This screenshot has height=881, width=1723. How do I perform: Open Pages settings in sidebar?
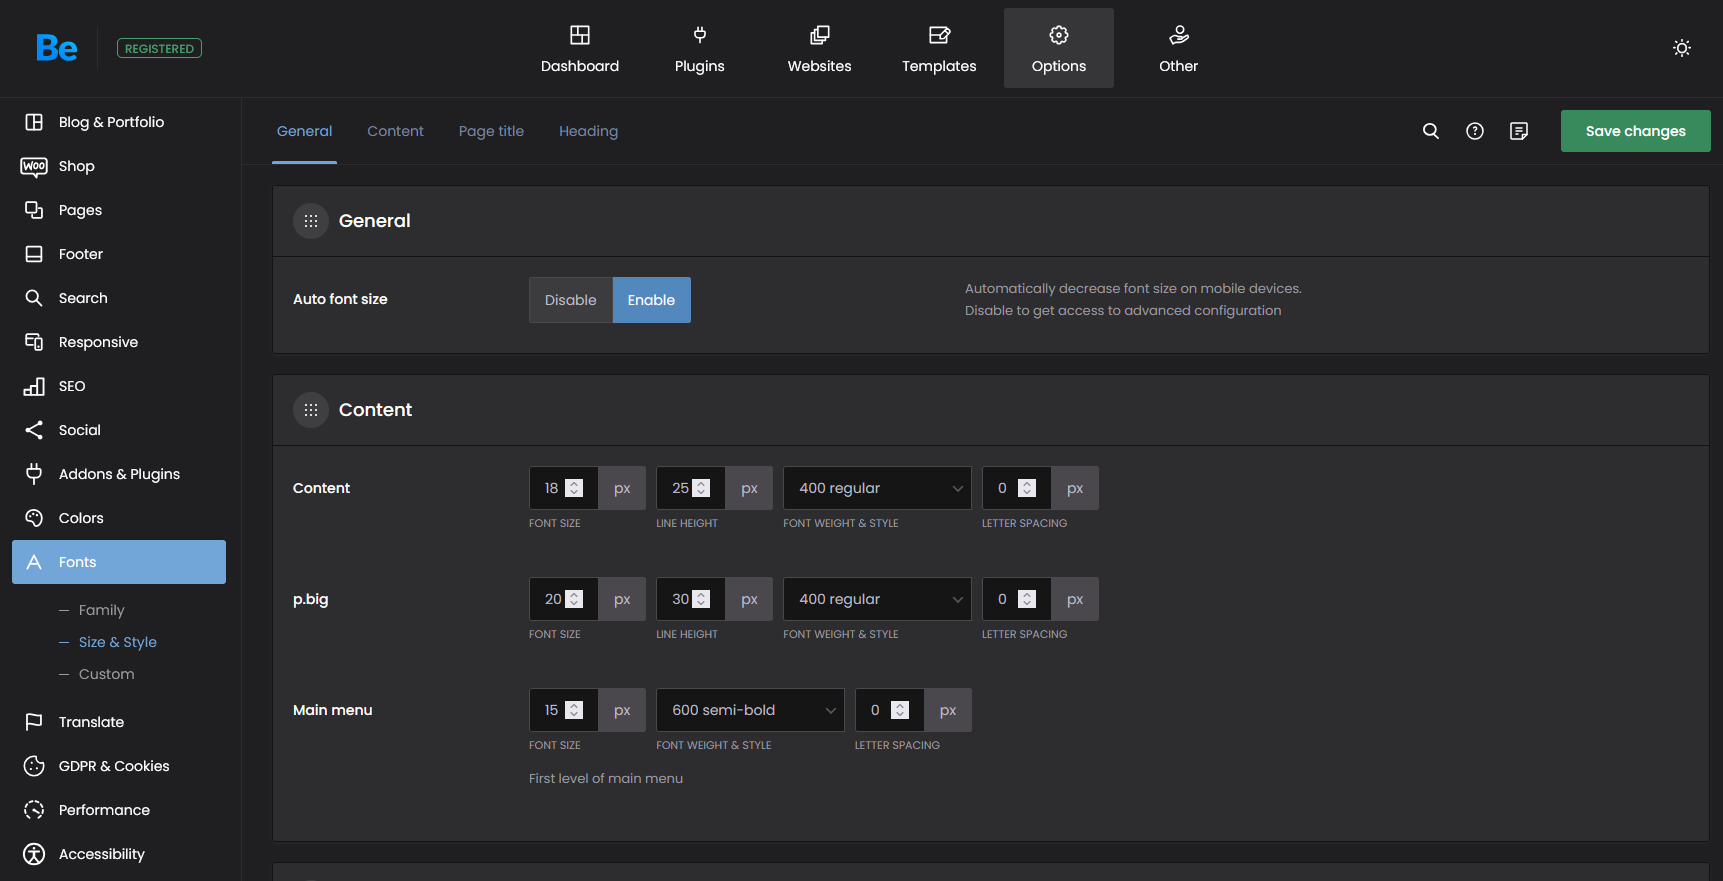tap(119, 210)
